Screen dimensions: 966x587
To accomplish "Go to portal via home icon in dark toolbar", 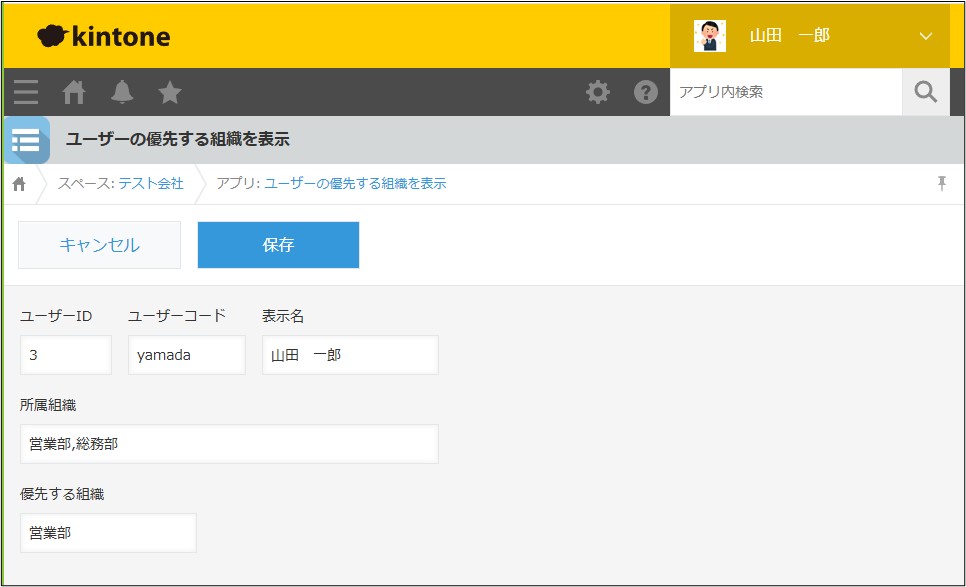I will (x=74, y=92).
